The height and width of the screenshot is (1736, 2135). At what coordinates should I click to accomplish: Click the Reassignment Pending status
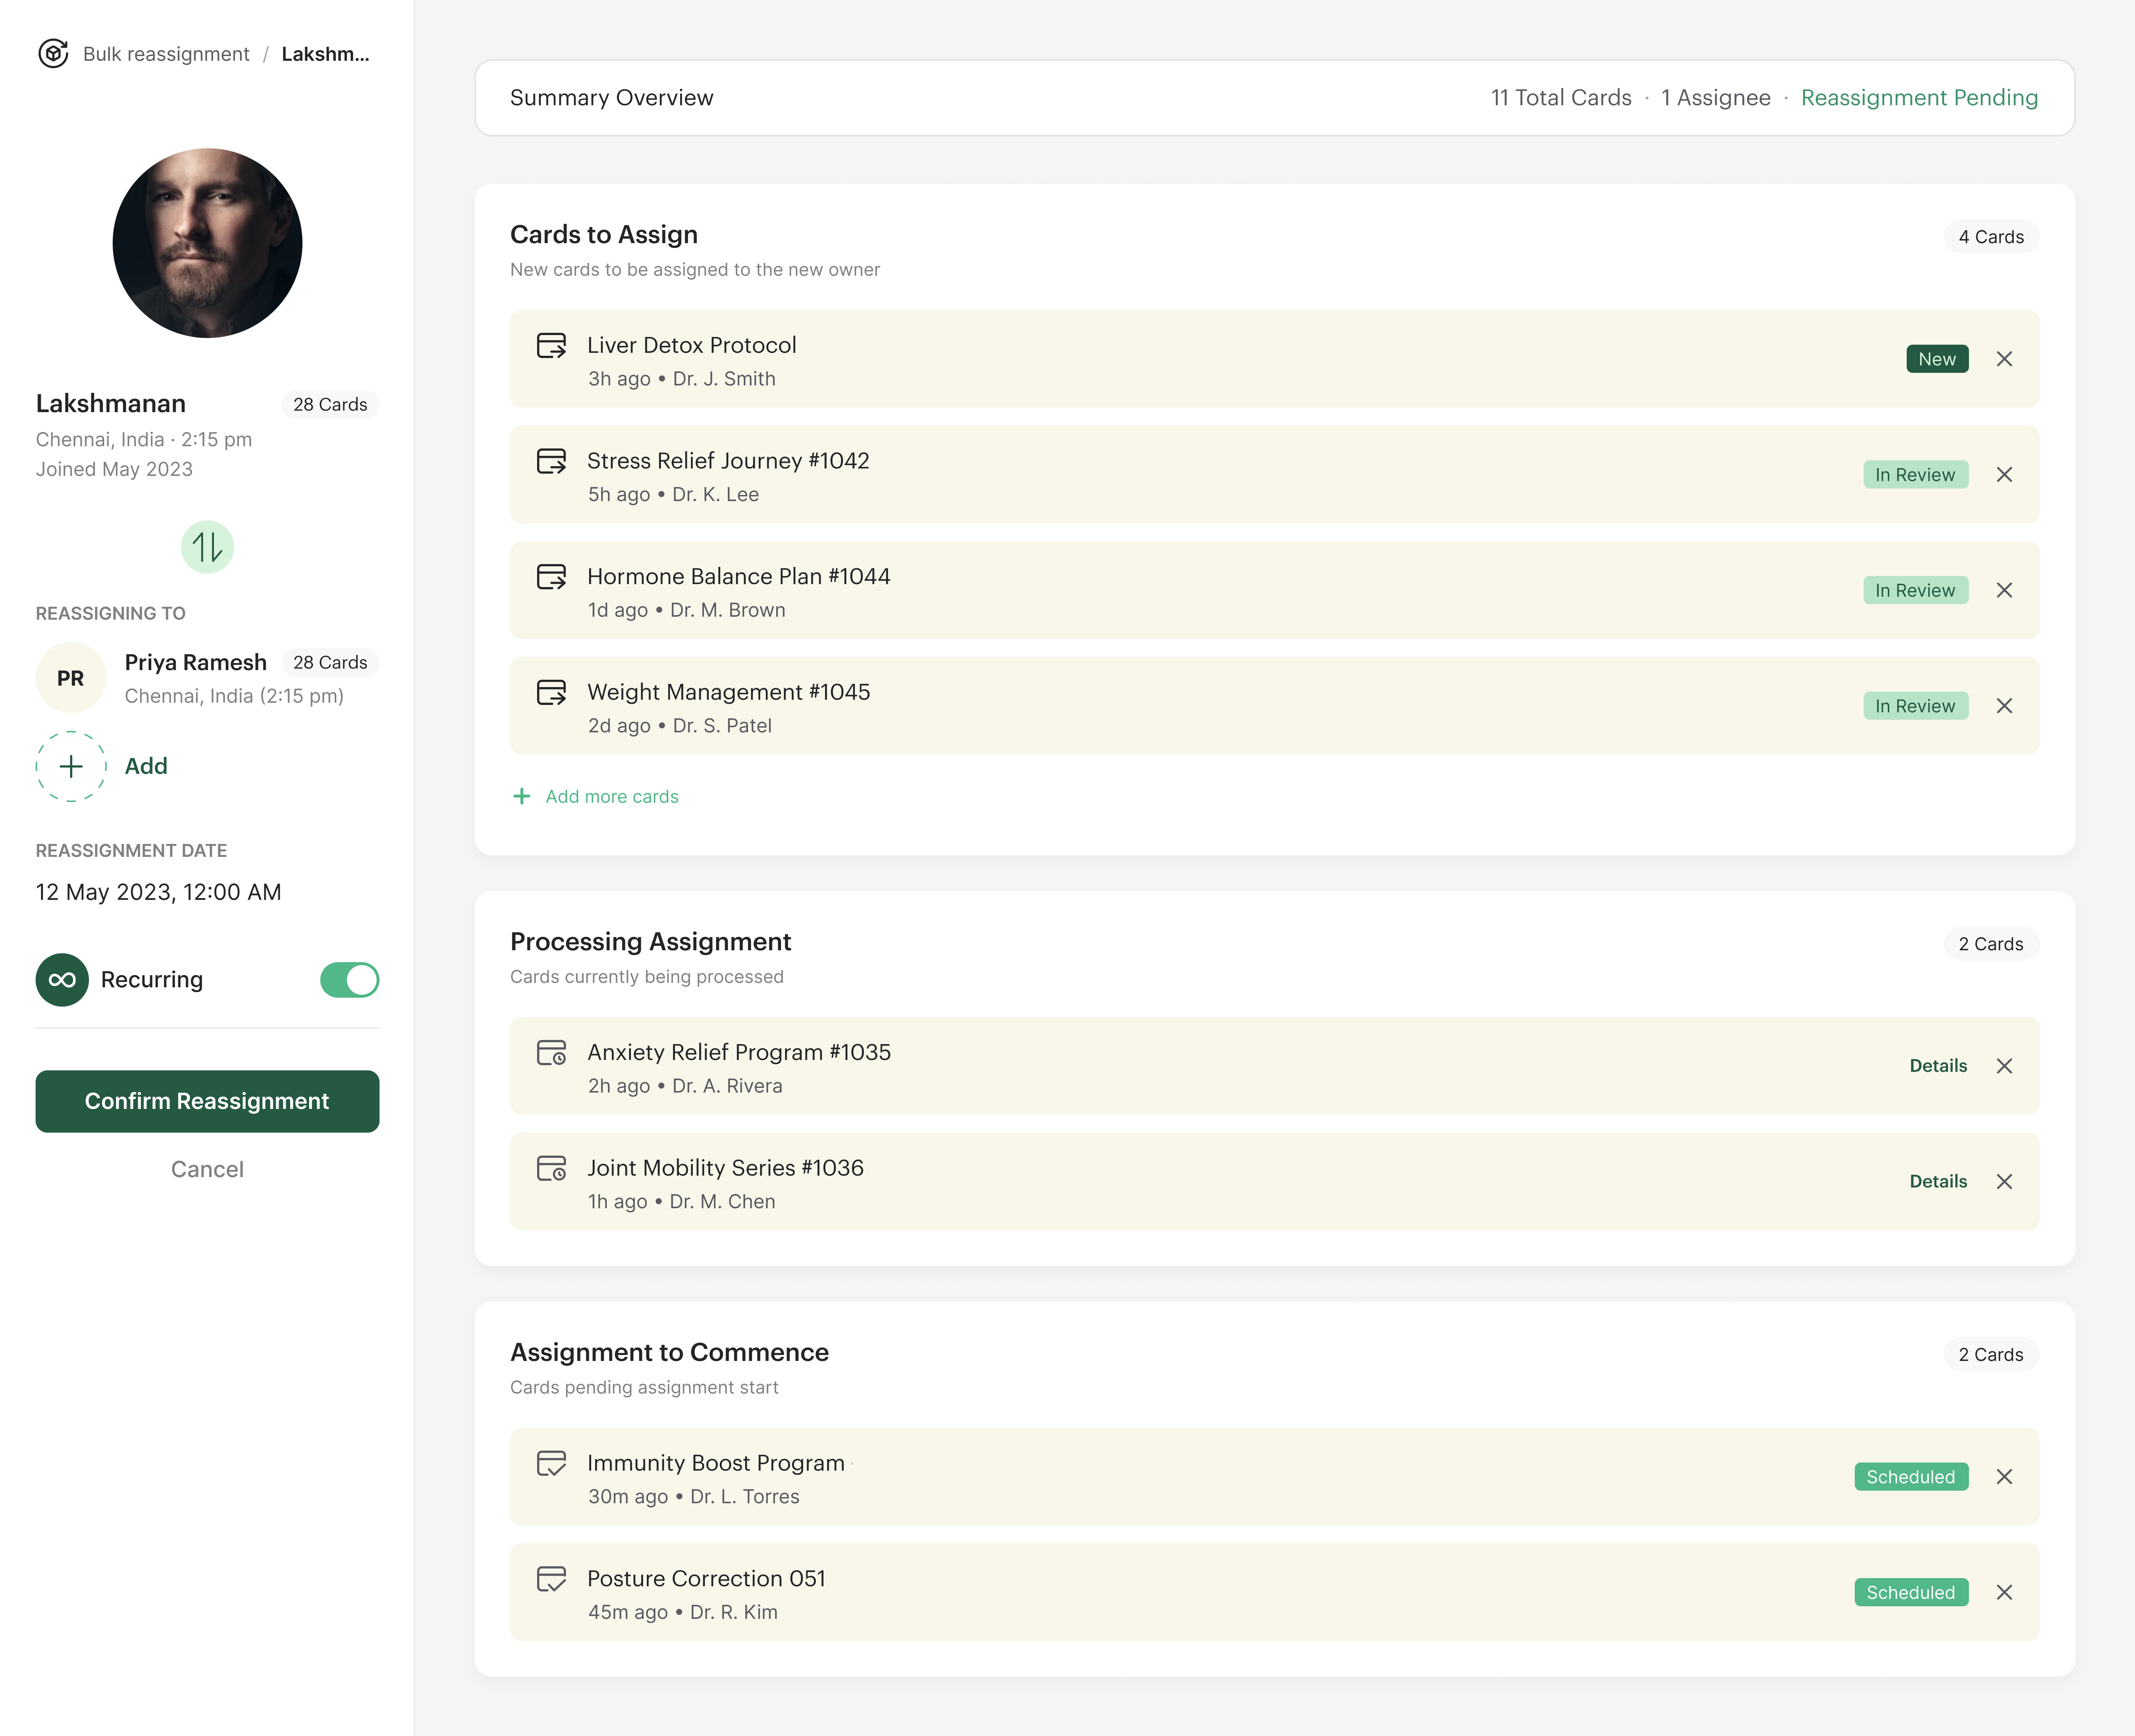(x=1919, y=98)
